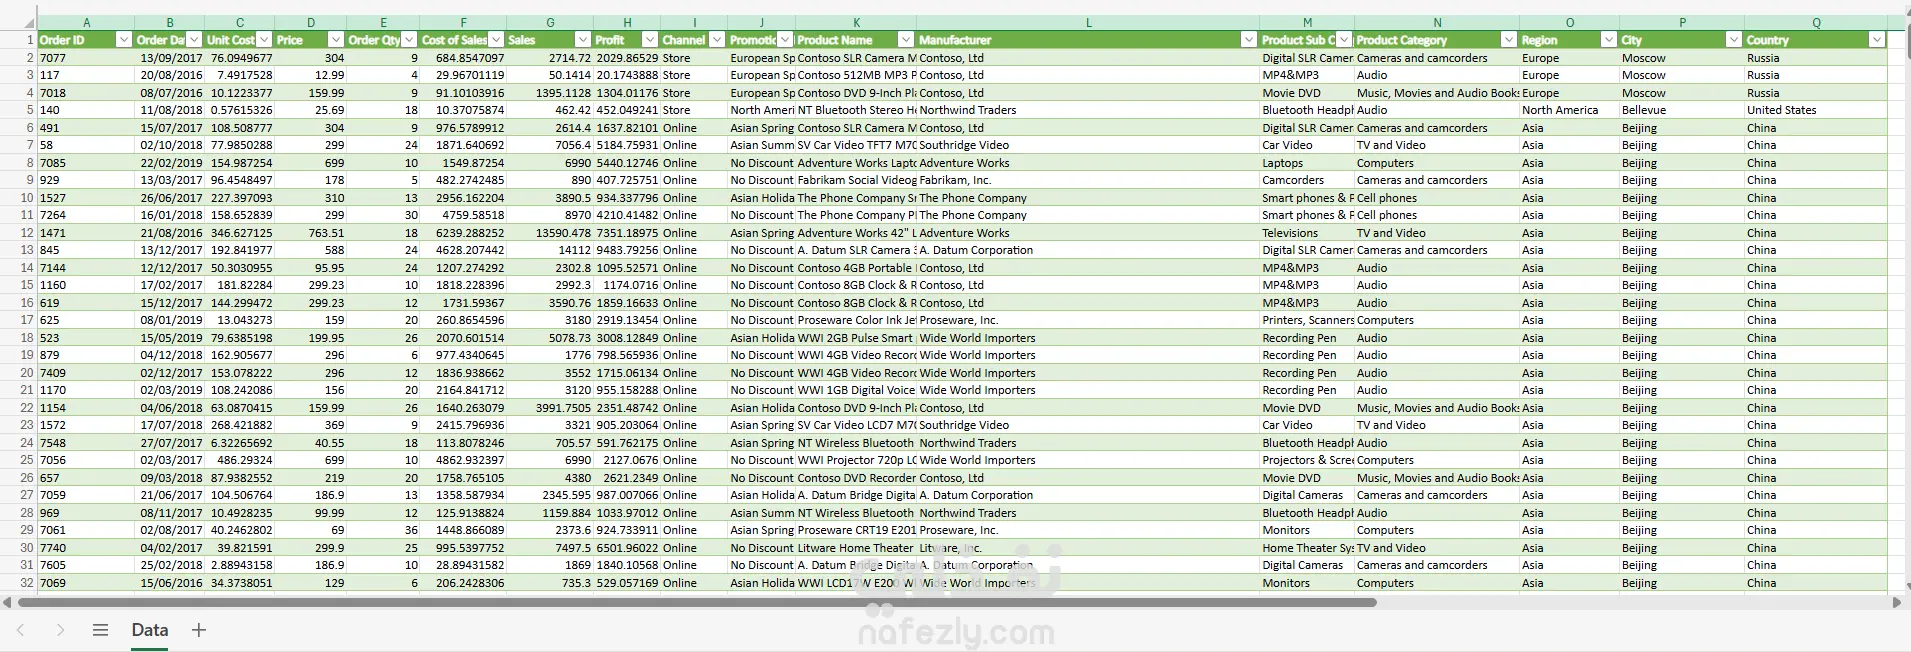Click the Fabrikam, Inc. manufacturer cell
Image resolution: width=1911 pixels, height=652 pixels.
(x=1088, y=180)
